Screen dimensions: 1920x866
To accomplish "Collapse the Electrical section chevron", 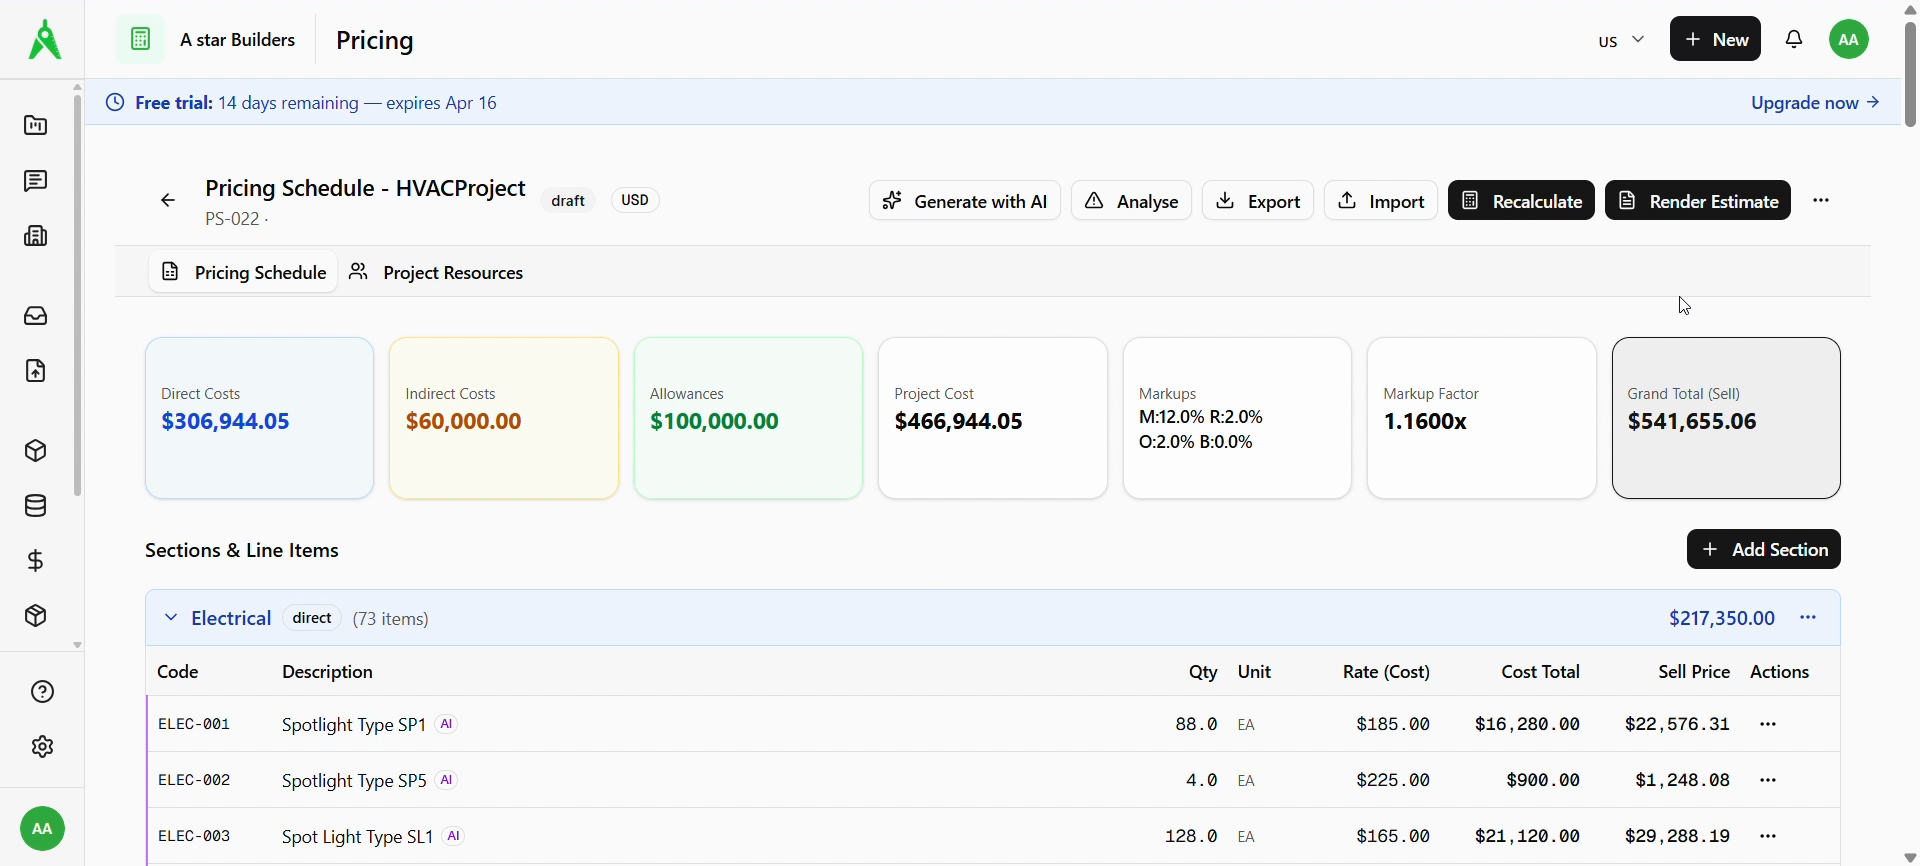I will click(x=171, y=618).
